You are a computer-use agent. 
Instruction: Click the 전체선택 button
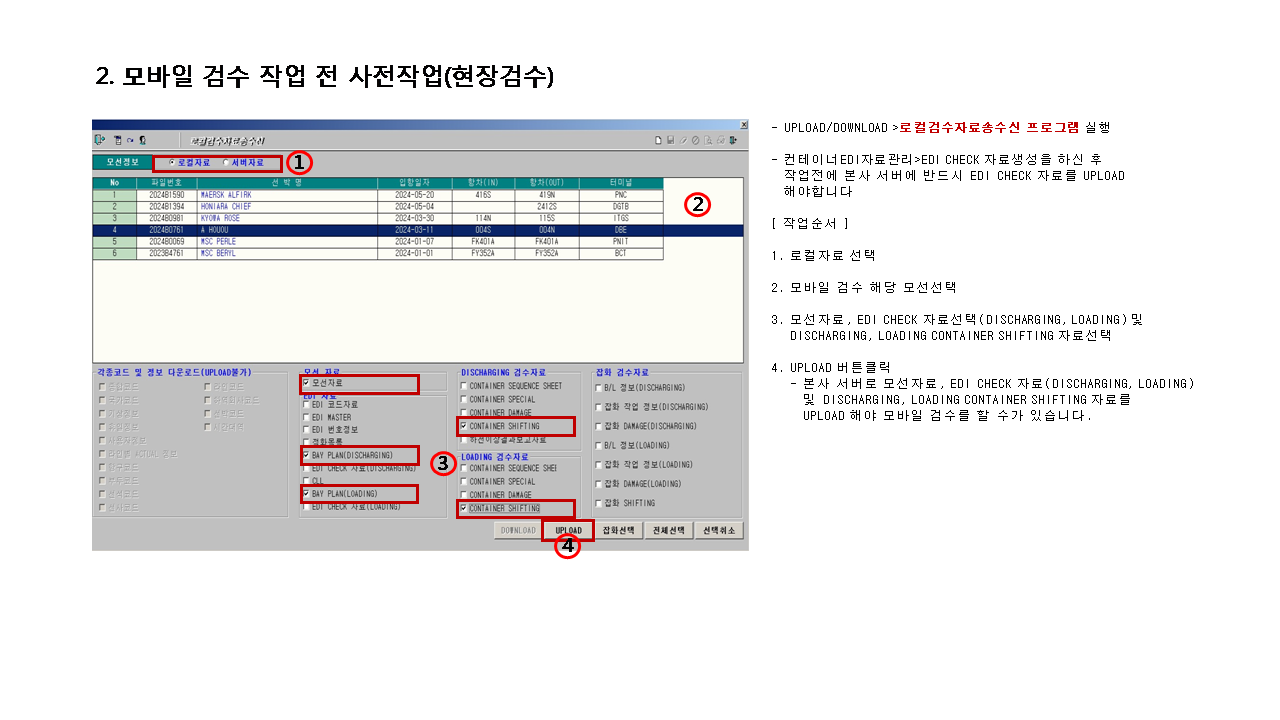tap(669, 530)
